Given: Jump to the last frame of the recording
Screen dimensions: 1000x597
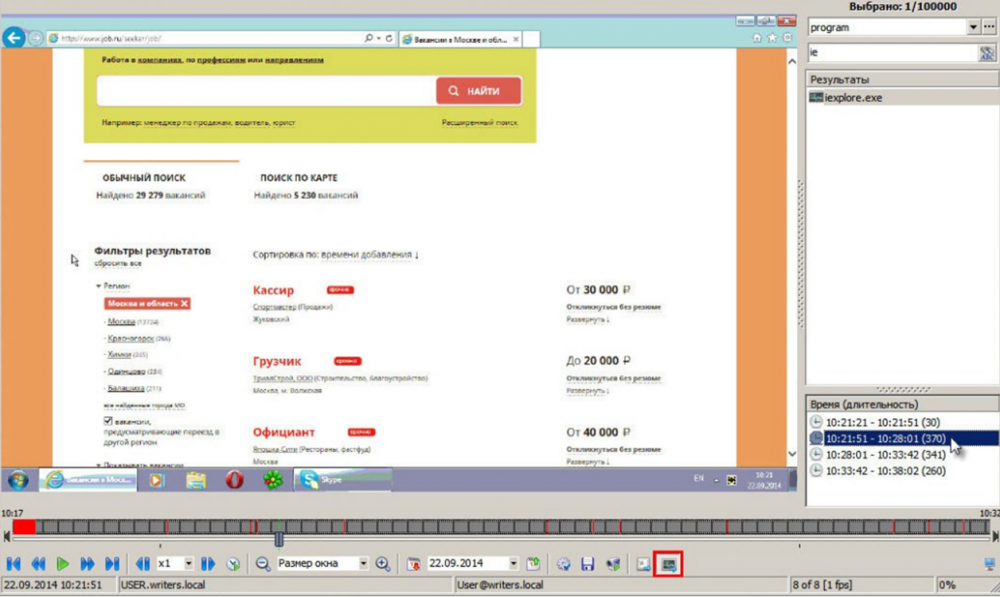Looking at the screenshot, I should click(112, 564).
